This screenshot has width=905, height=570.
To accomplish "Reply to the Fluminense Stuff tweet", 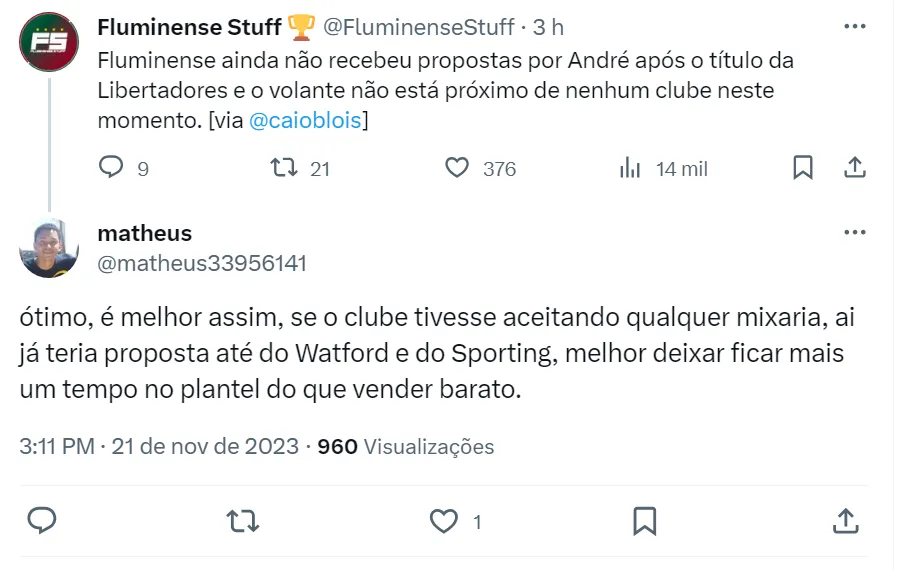I will click(x=111, y=168).
